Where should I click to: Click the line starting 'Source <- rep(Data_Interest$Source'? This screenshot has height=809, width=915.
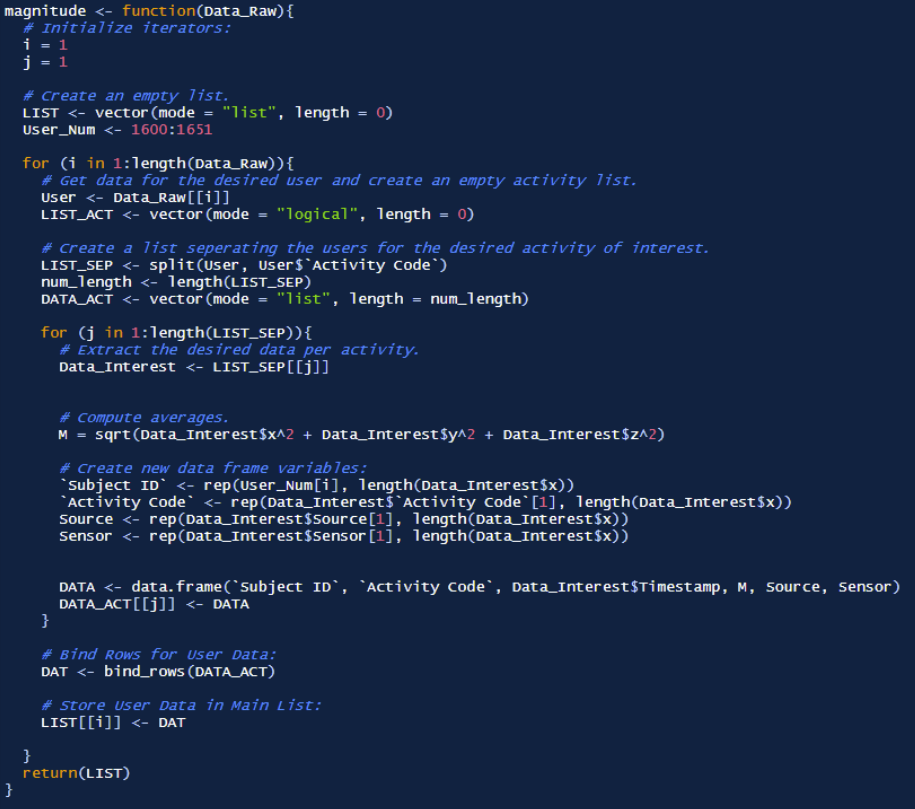(x=344, y=519)
